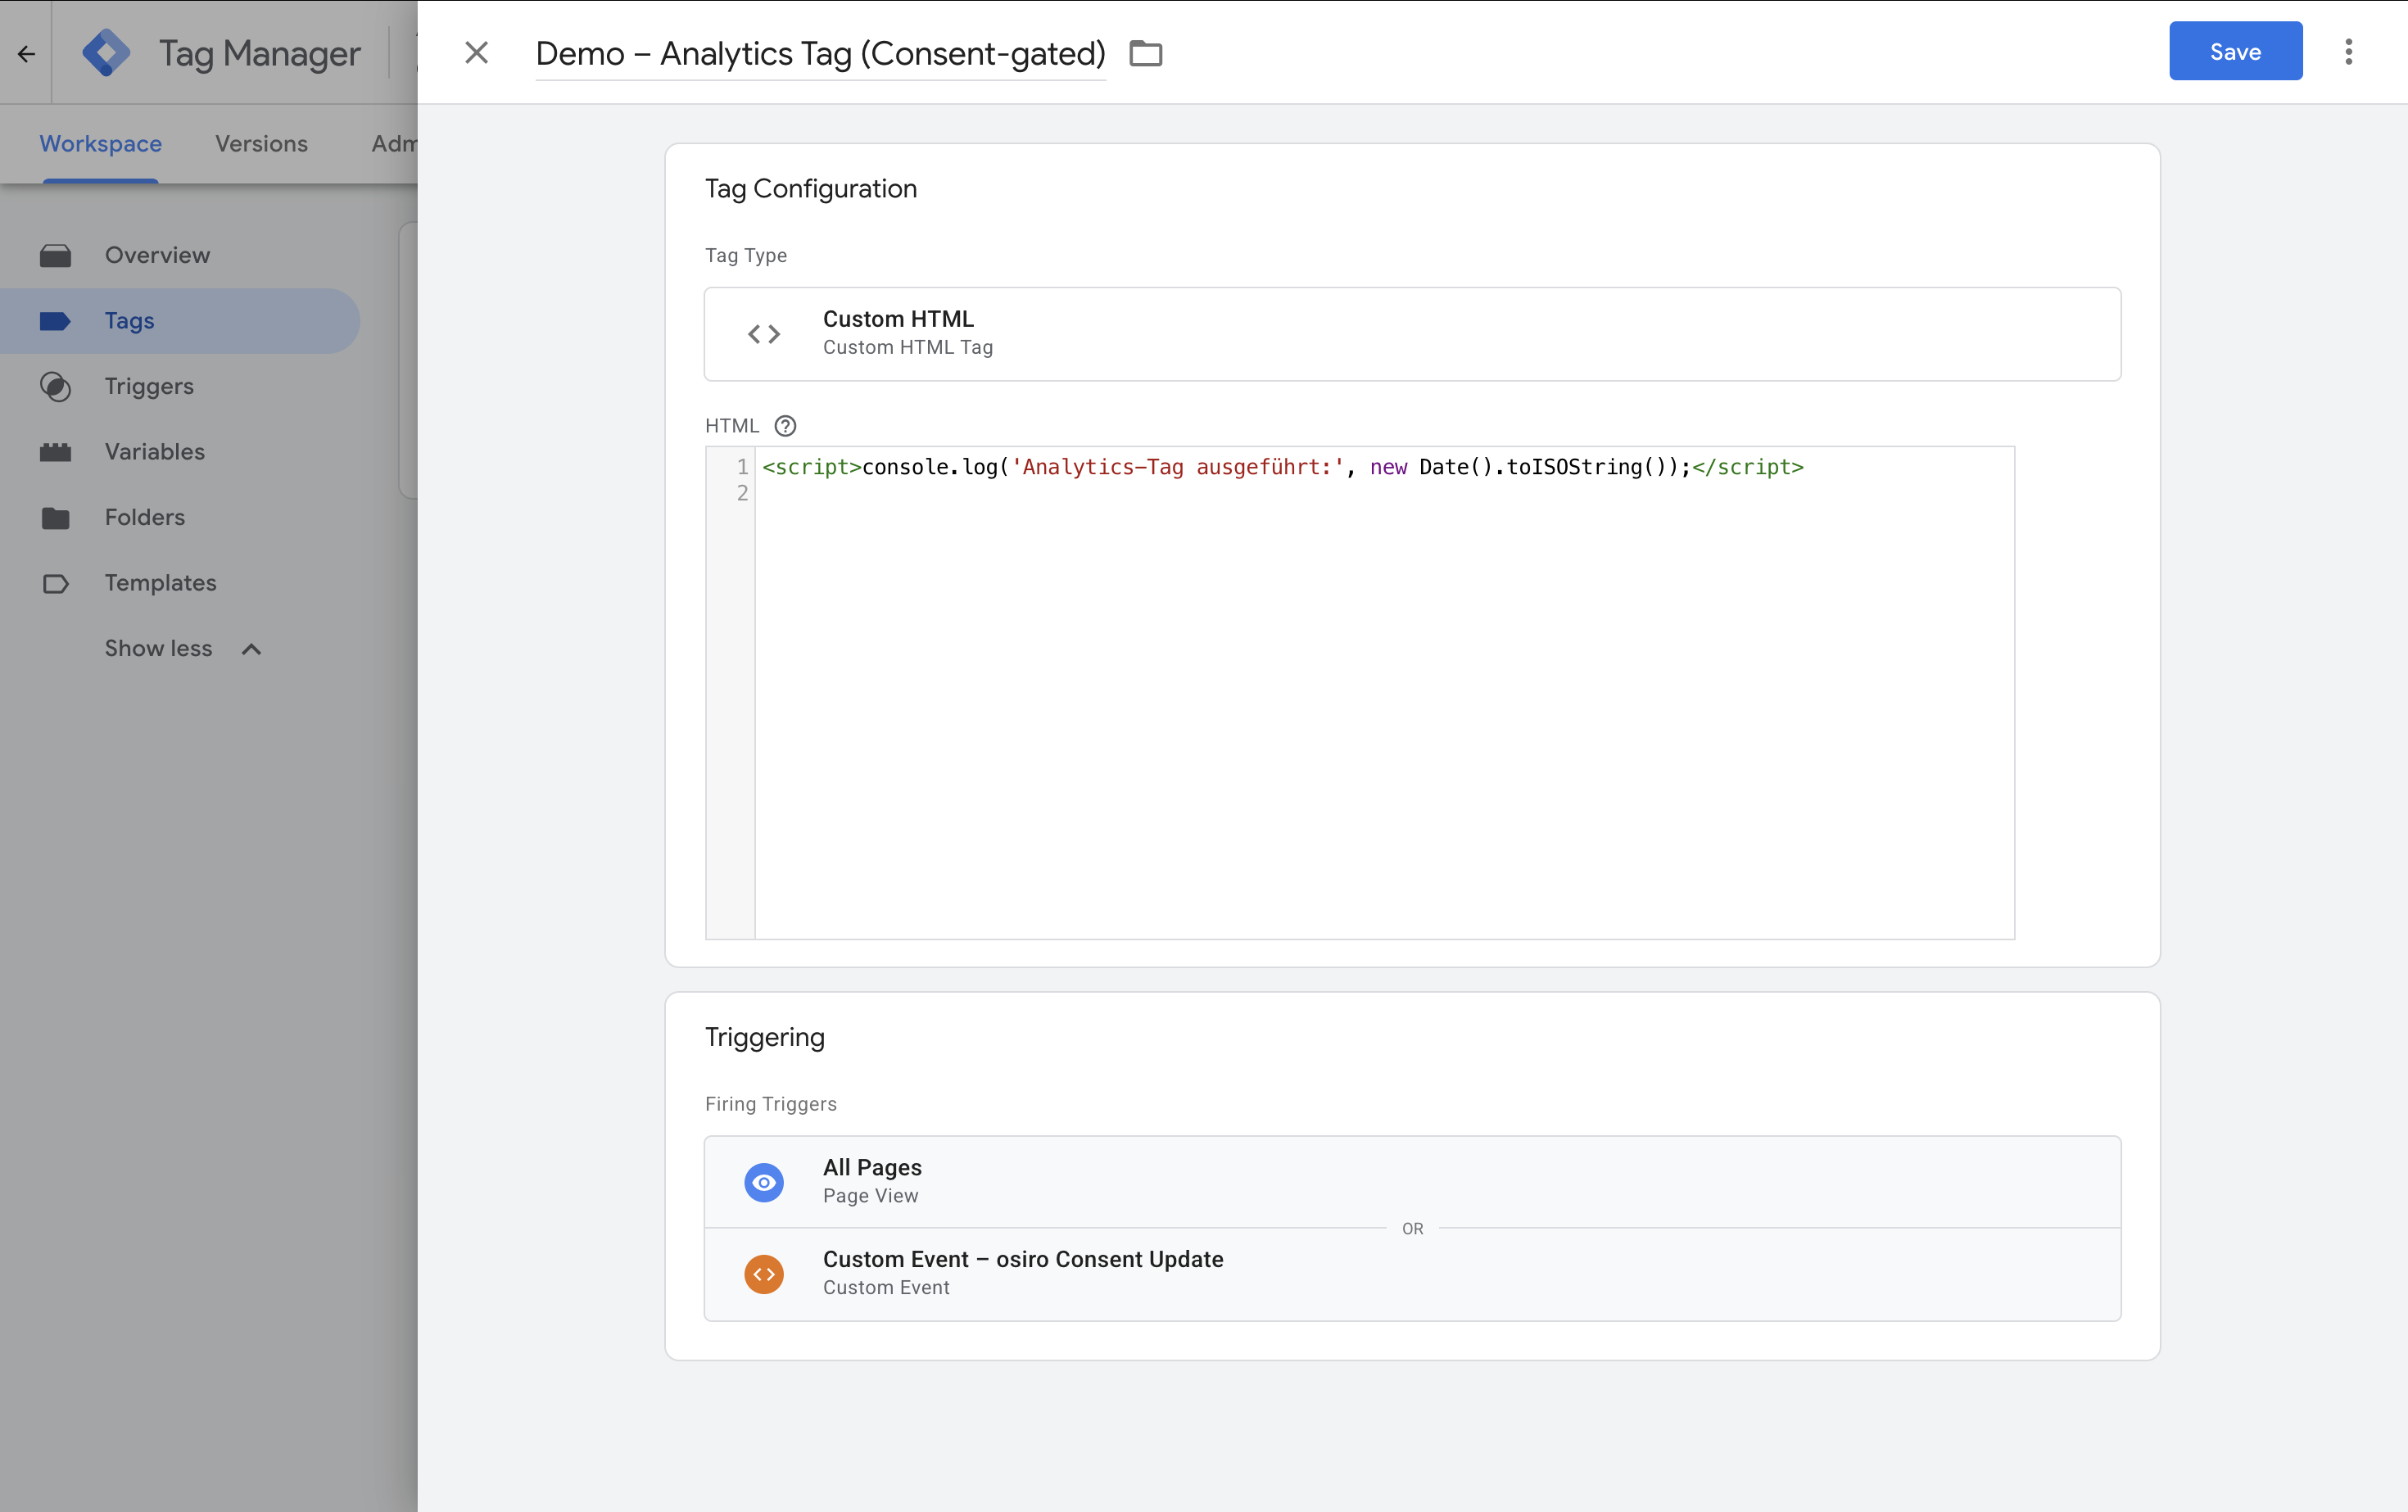Click the "Firing Triggers" label

770,1104
